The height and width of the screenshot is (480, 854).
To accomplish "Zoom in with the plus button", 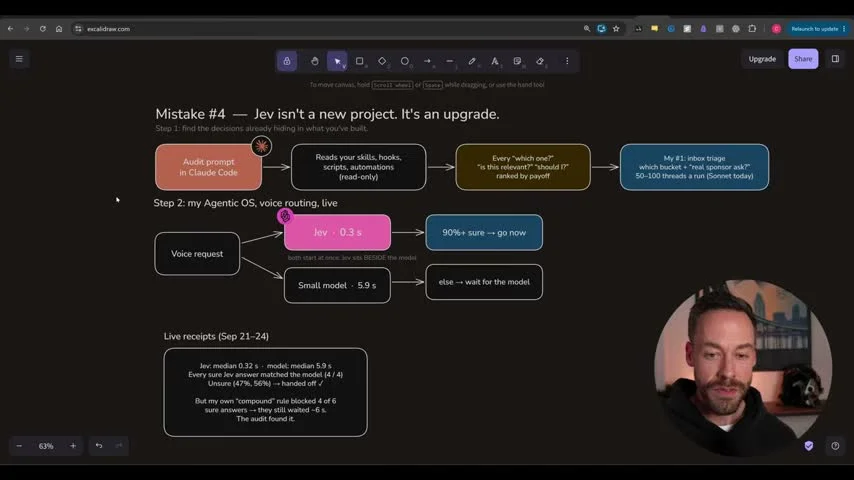I will pos(73,446).
